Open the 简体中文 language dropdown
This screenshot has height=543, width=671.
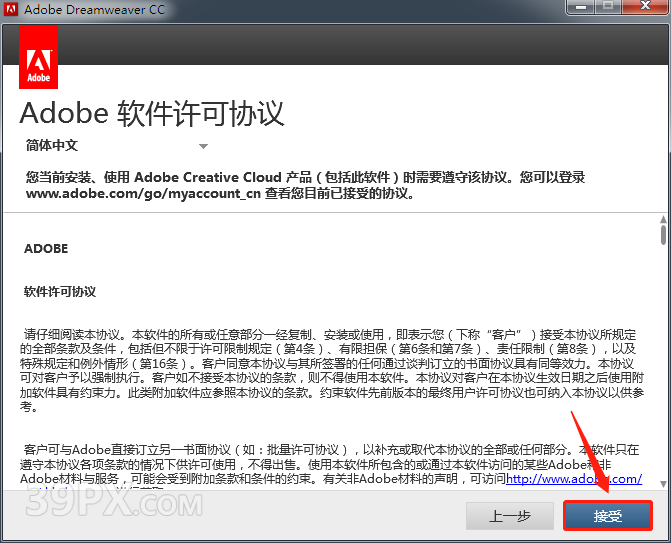click(x=116, y=145)
